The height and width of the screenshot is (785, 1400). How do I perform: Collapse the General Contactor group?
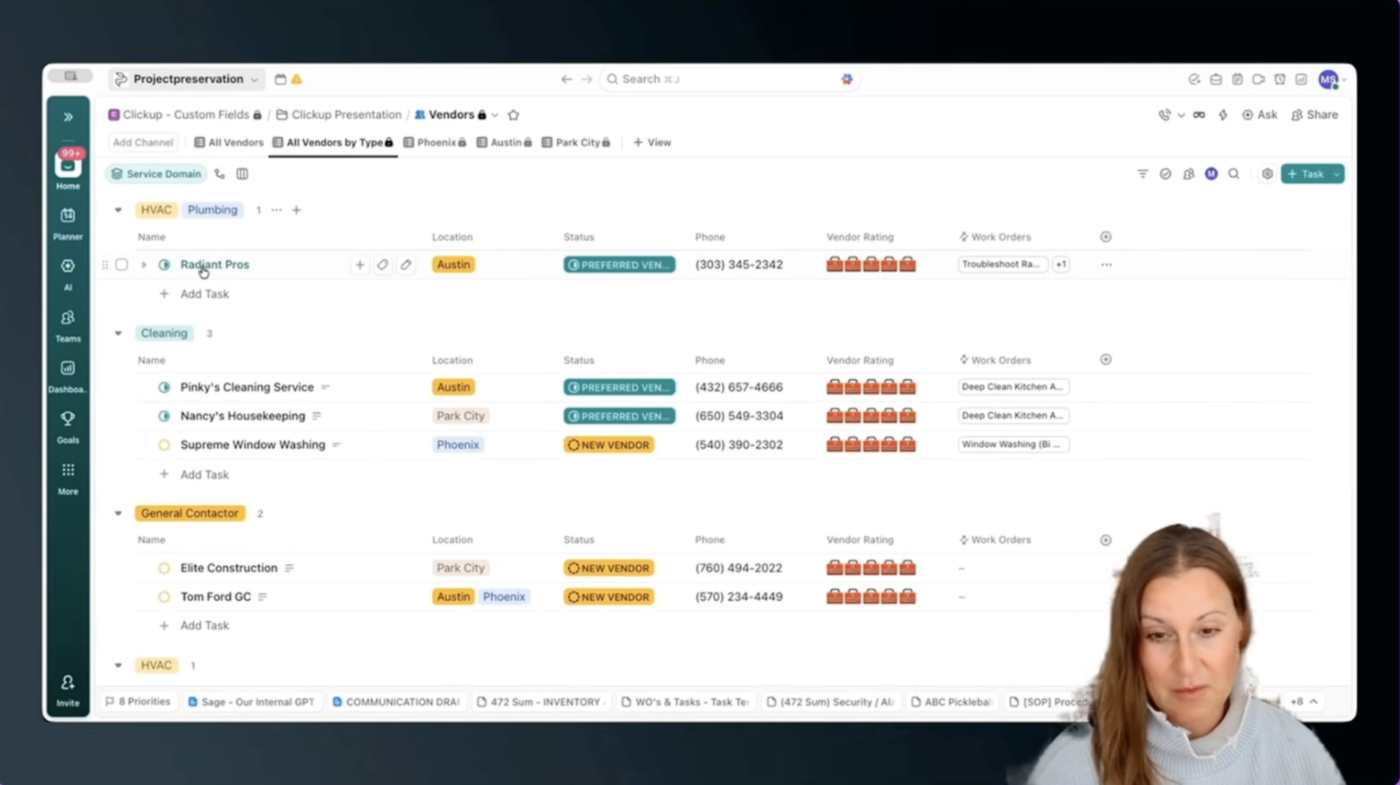tap(118, 513)
